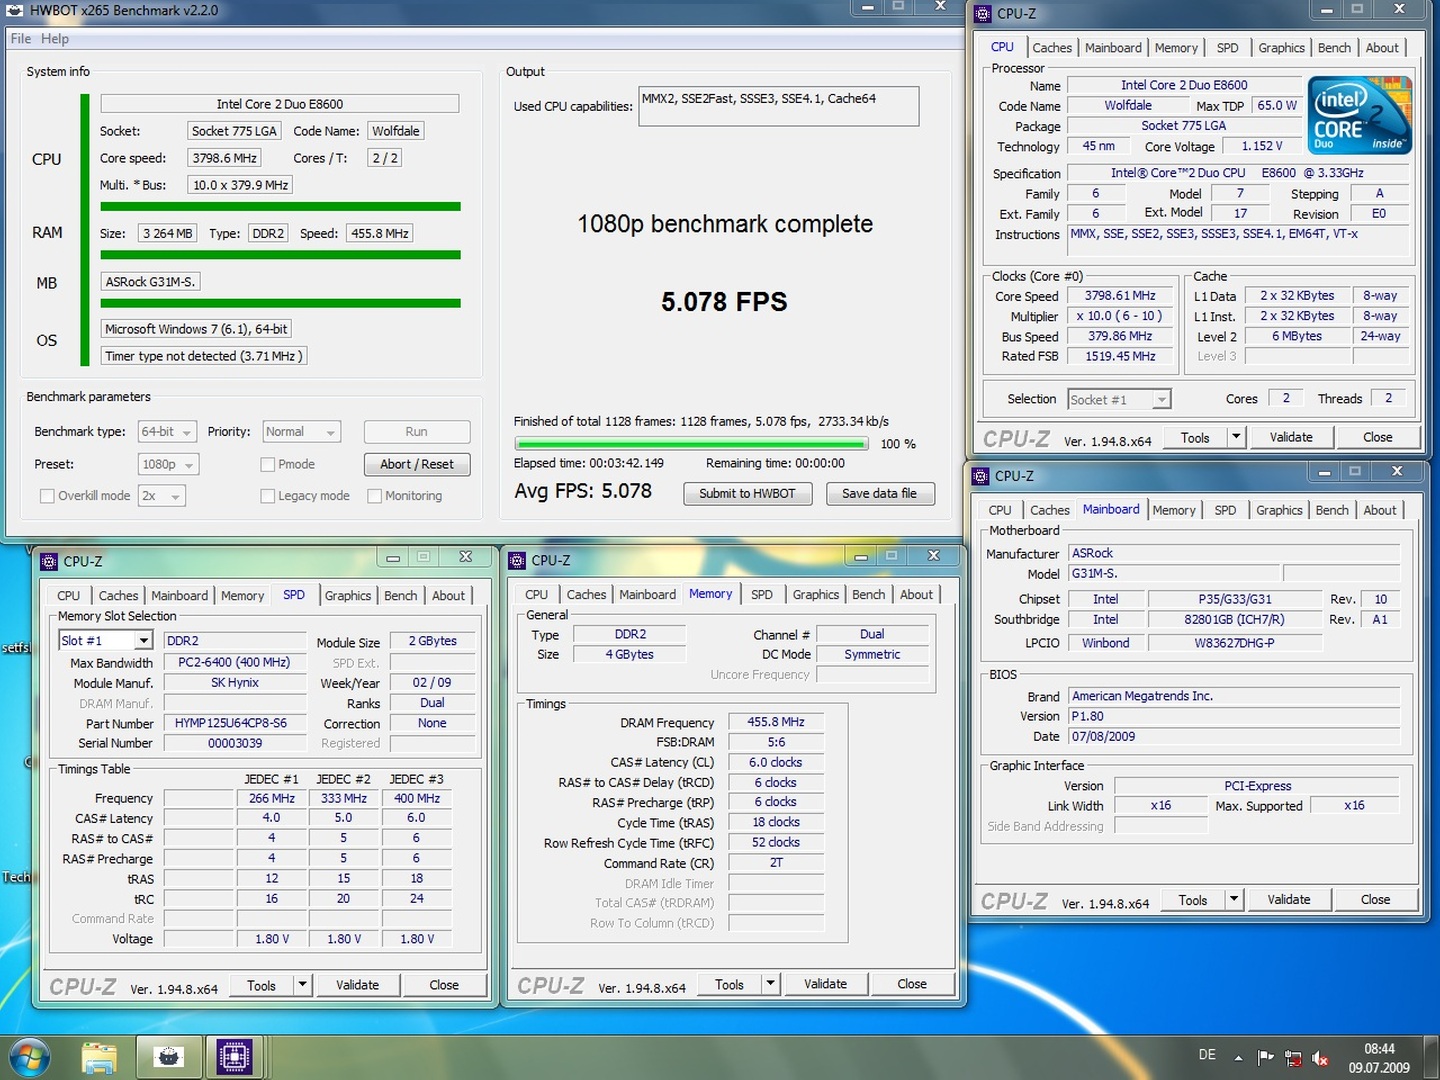Expand Tools arrow in Mainboard window
Image resolution: width=1440 pixels, height=1080 pixels.
[x=1234, y=900]
